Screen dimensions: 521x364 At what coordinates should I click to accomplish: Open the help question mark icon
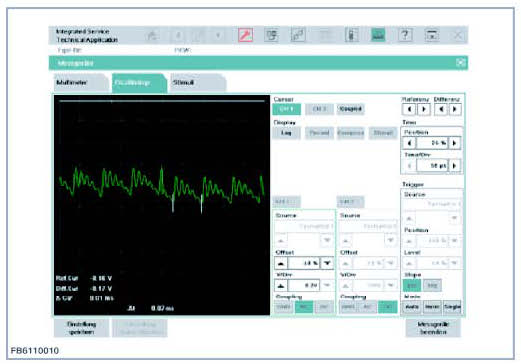(405, 35)
